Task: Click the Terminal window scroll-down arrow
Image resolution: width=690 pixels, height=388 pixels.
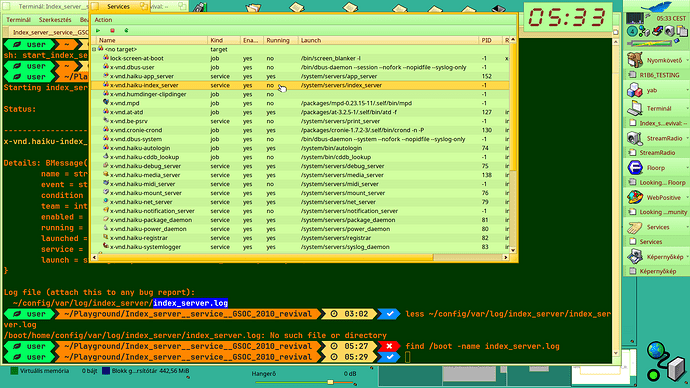Action: click(x=616, y=353)
